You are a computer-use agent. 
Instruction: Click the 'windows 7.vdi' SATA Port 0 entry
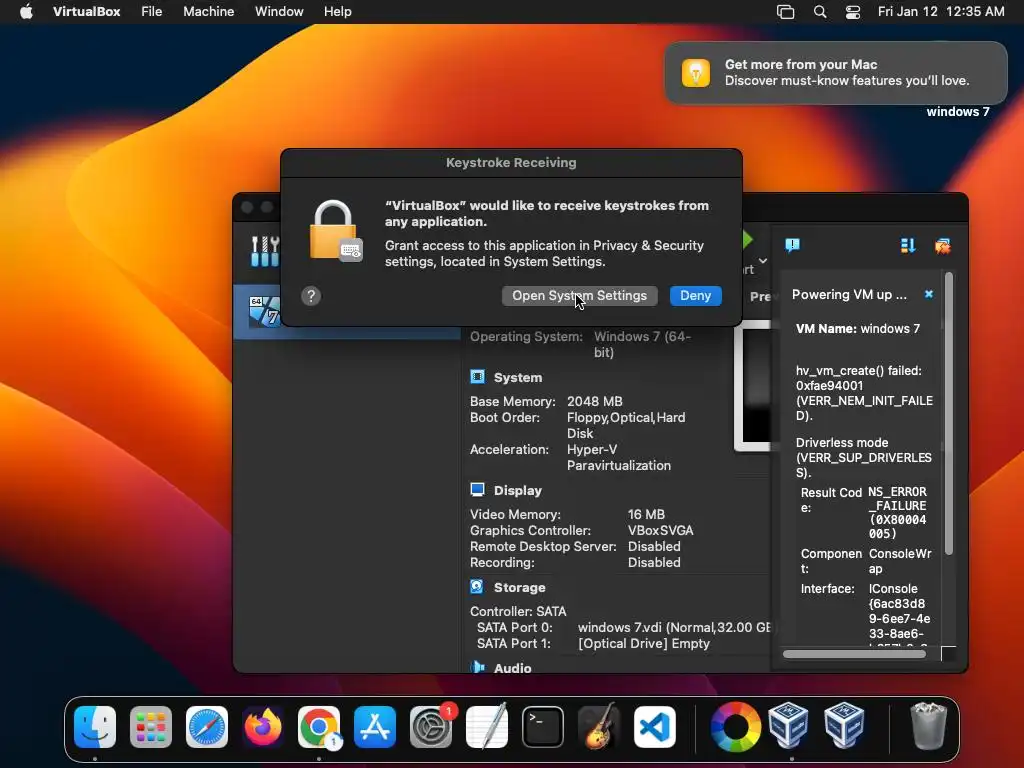coord(674,628)
